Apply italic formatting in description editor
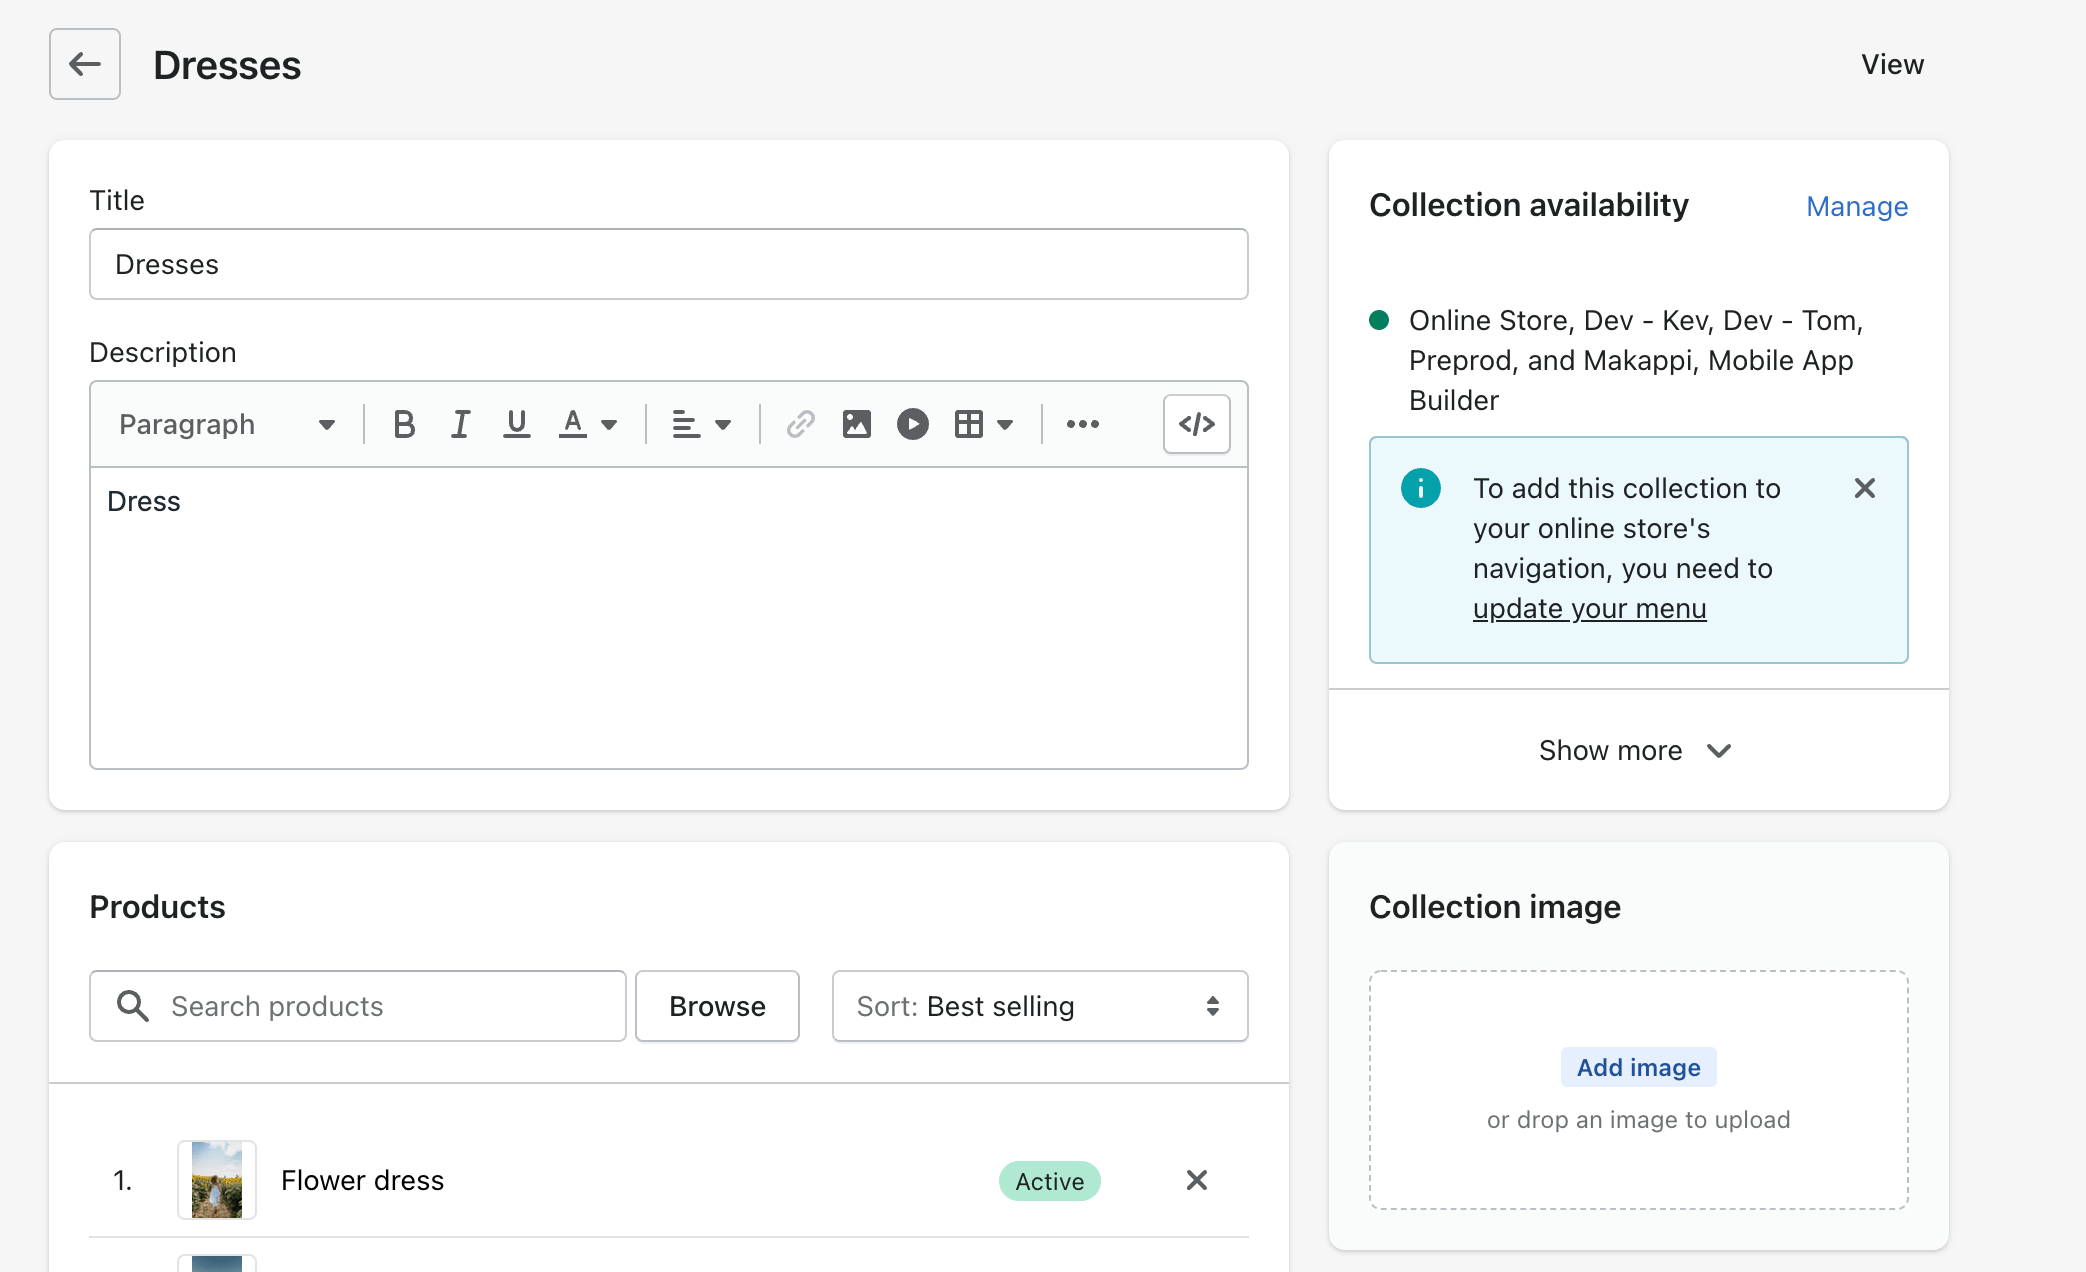Viewport: 2086px width, 1272px height. point(460,424)
